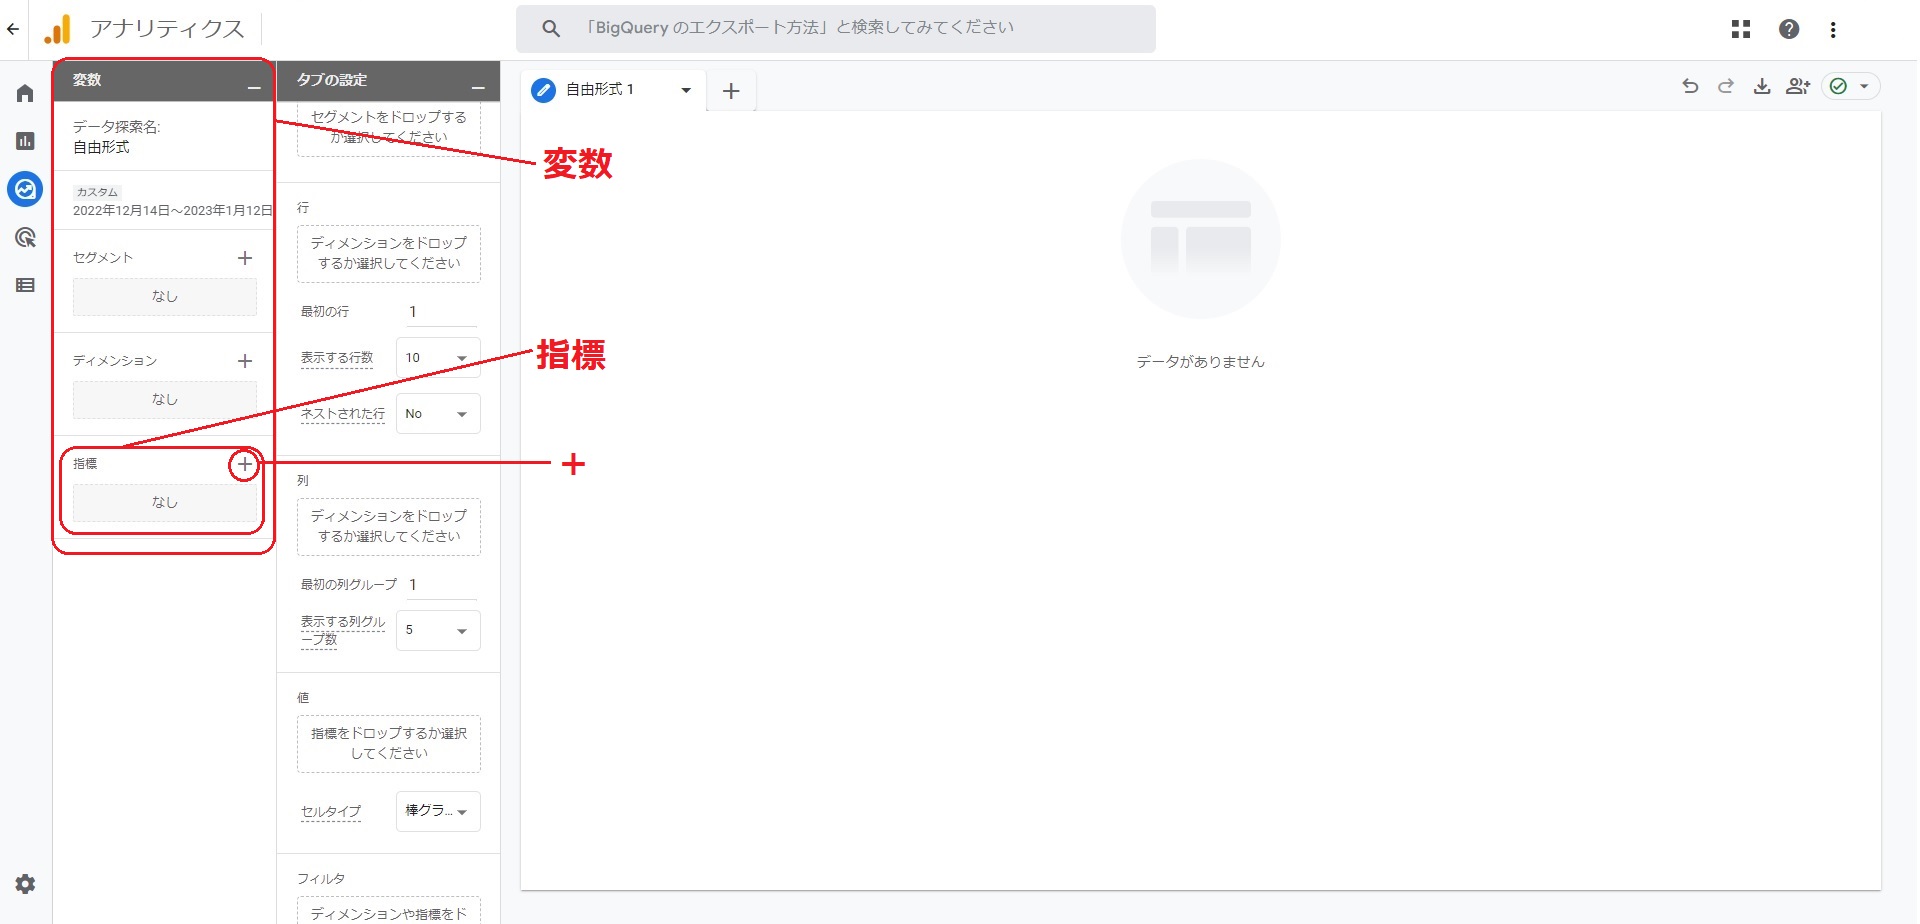Screen dimensions: 1920x924
Task: Open the Home icon in left sidebar
Action: tap(25, 93)
